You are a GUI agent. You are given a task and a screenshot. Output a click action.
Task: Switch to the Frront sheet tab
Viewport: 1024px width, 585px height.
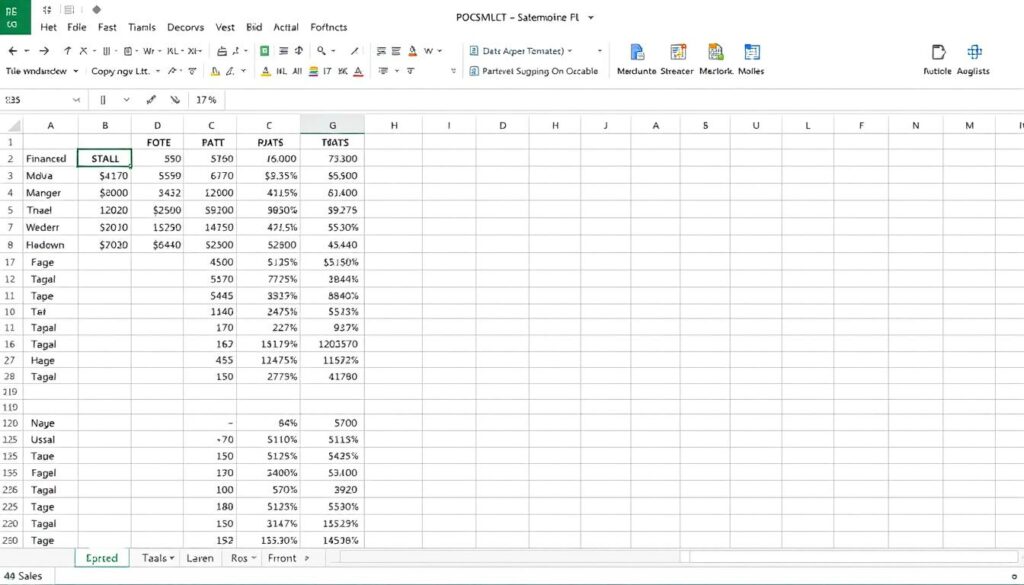click(282, 558)
